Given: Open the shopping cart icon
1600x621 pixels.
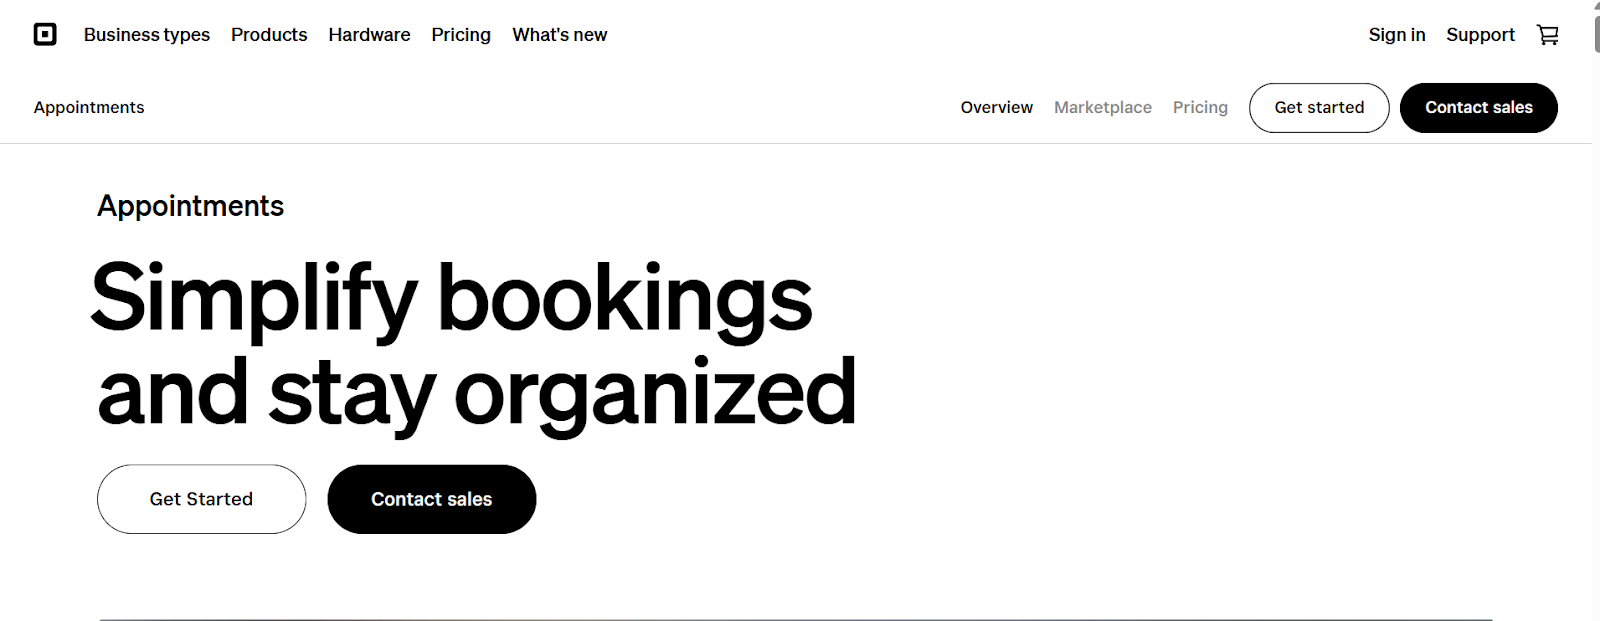Looking at the screenshot, I should point(1548,35).
